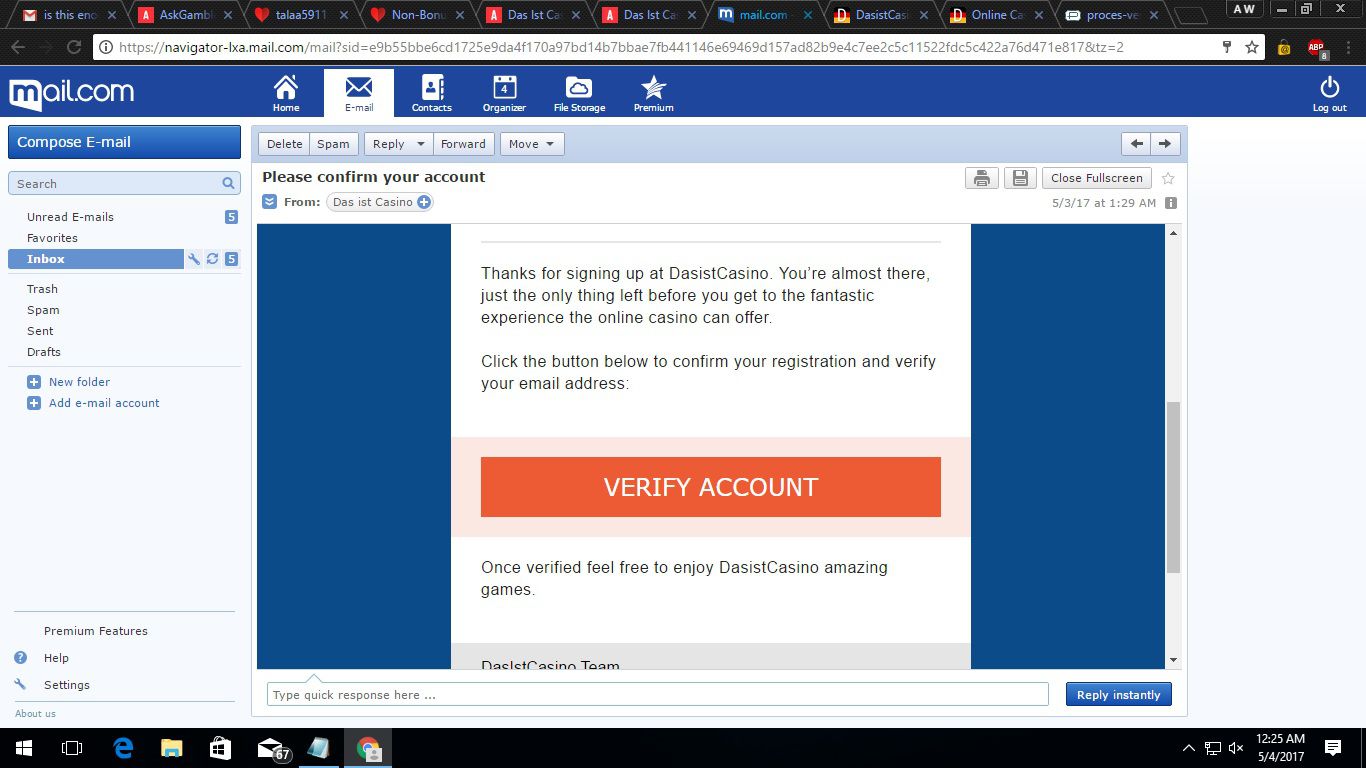Star this email as favorite
The width and height of the screenshot is (1366, 768).
point(1168,178)
